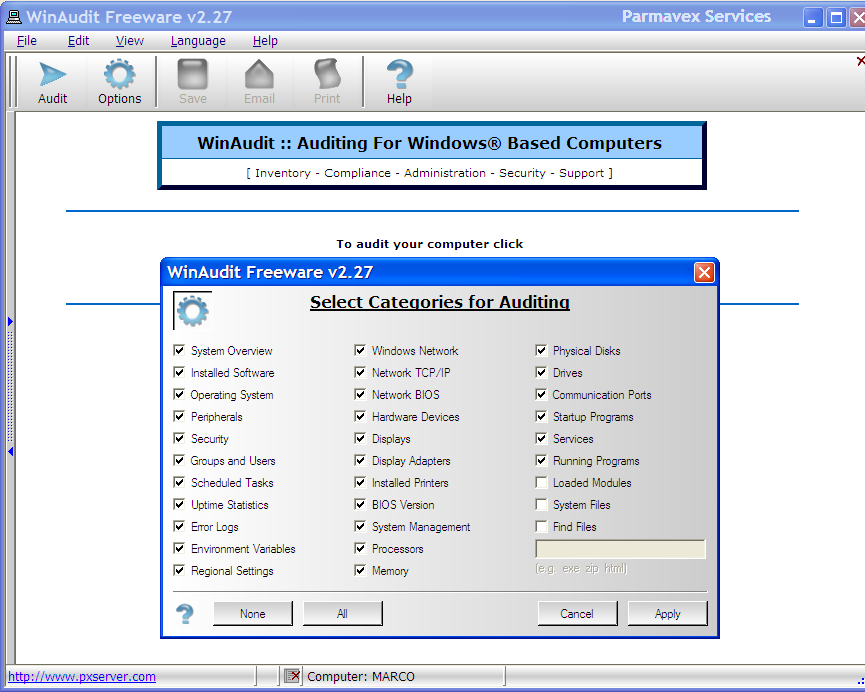Viewport: 865px width, 692px height.
Task: Click the Save toolbar icon
Action: (x=193, y=83)
